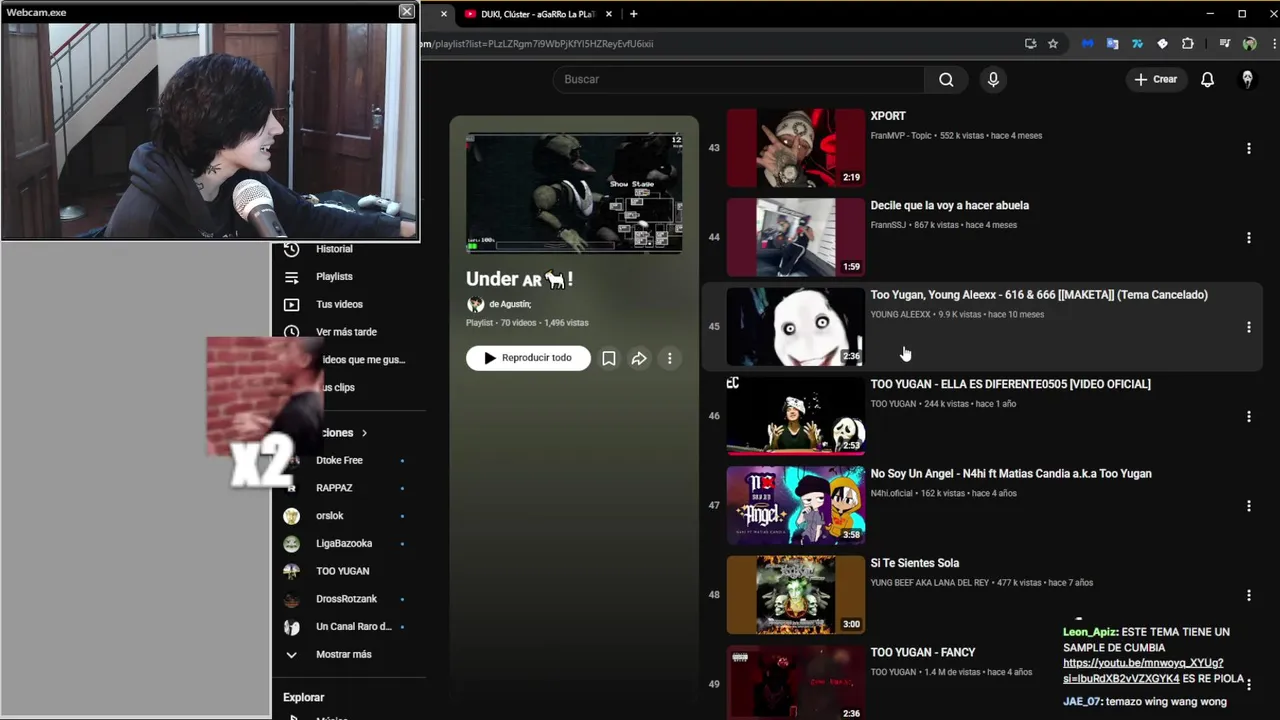Open more options for No Soy Un Angel
The height and width of the screenshot is (720, 1280).
1248,506
